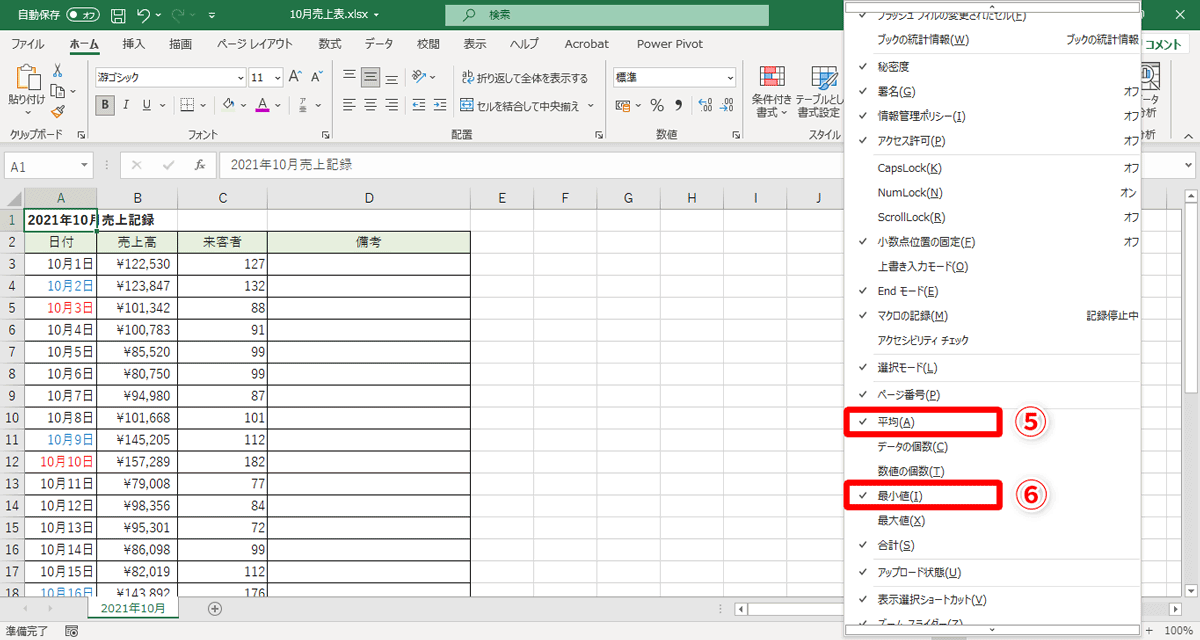The image size is (1200, 640).
Task: Select the 2021年10月 sheet tab
Action: tap(133, 607)
